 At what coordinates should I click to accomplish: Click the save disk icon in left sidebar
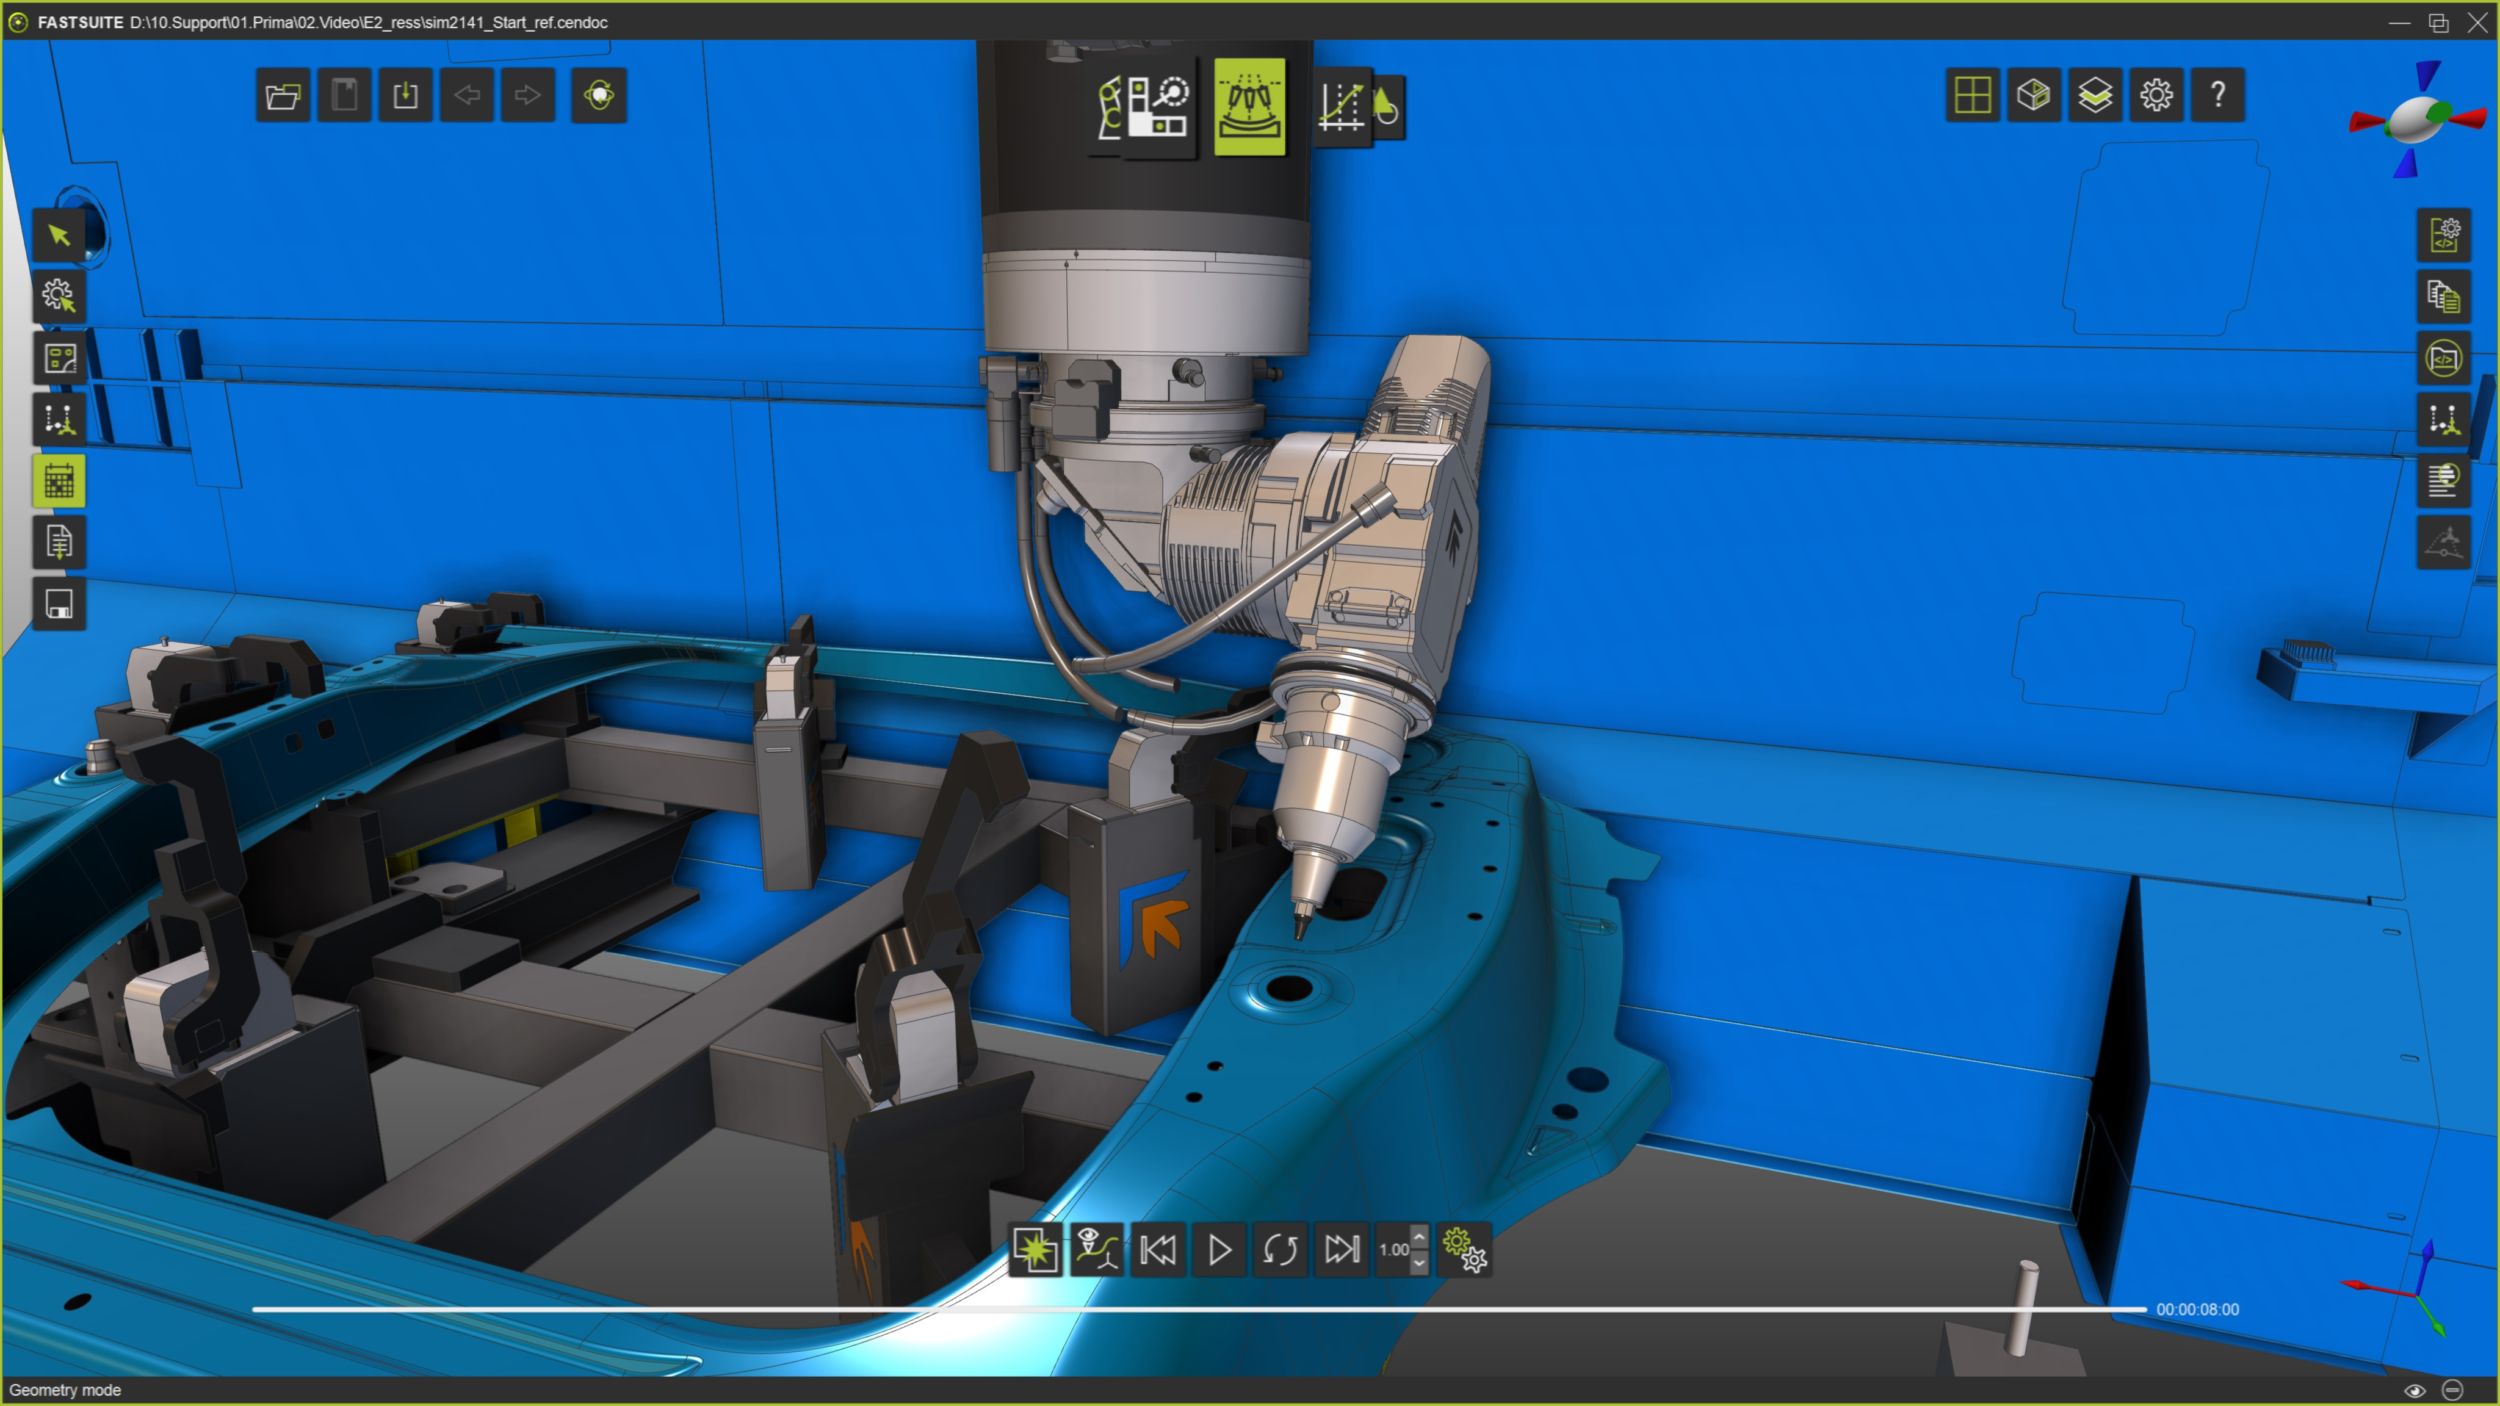coord(59,604)
